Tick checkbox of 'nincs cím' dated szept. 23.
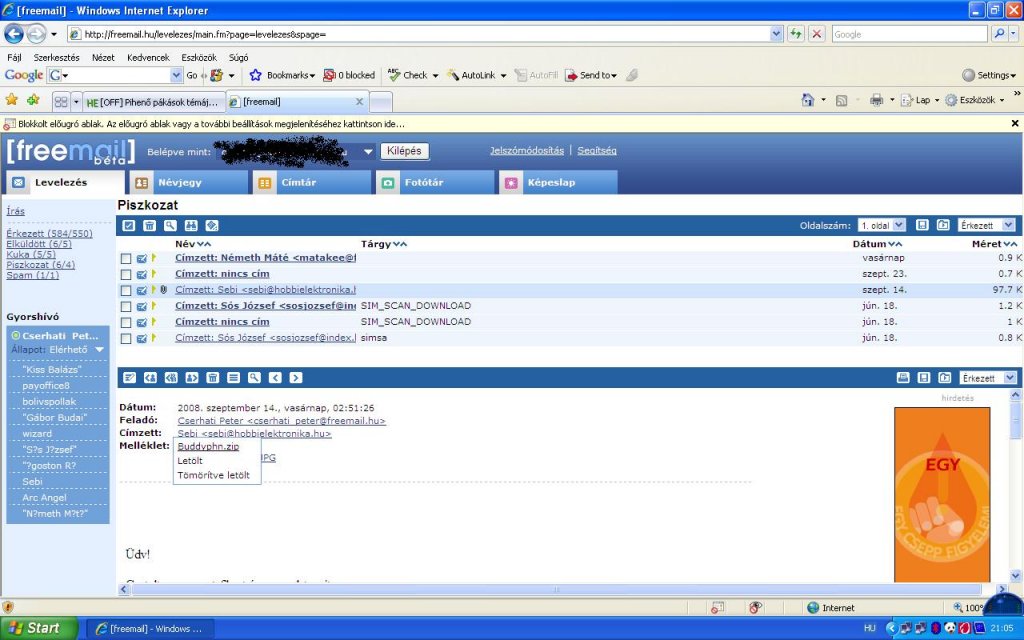The height and width of the screenshot is (640, 1024). click(126, 274)
